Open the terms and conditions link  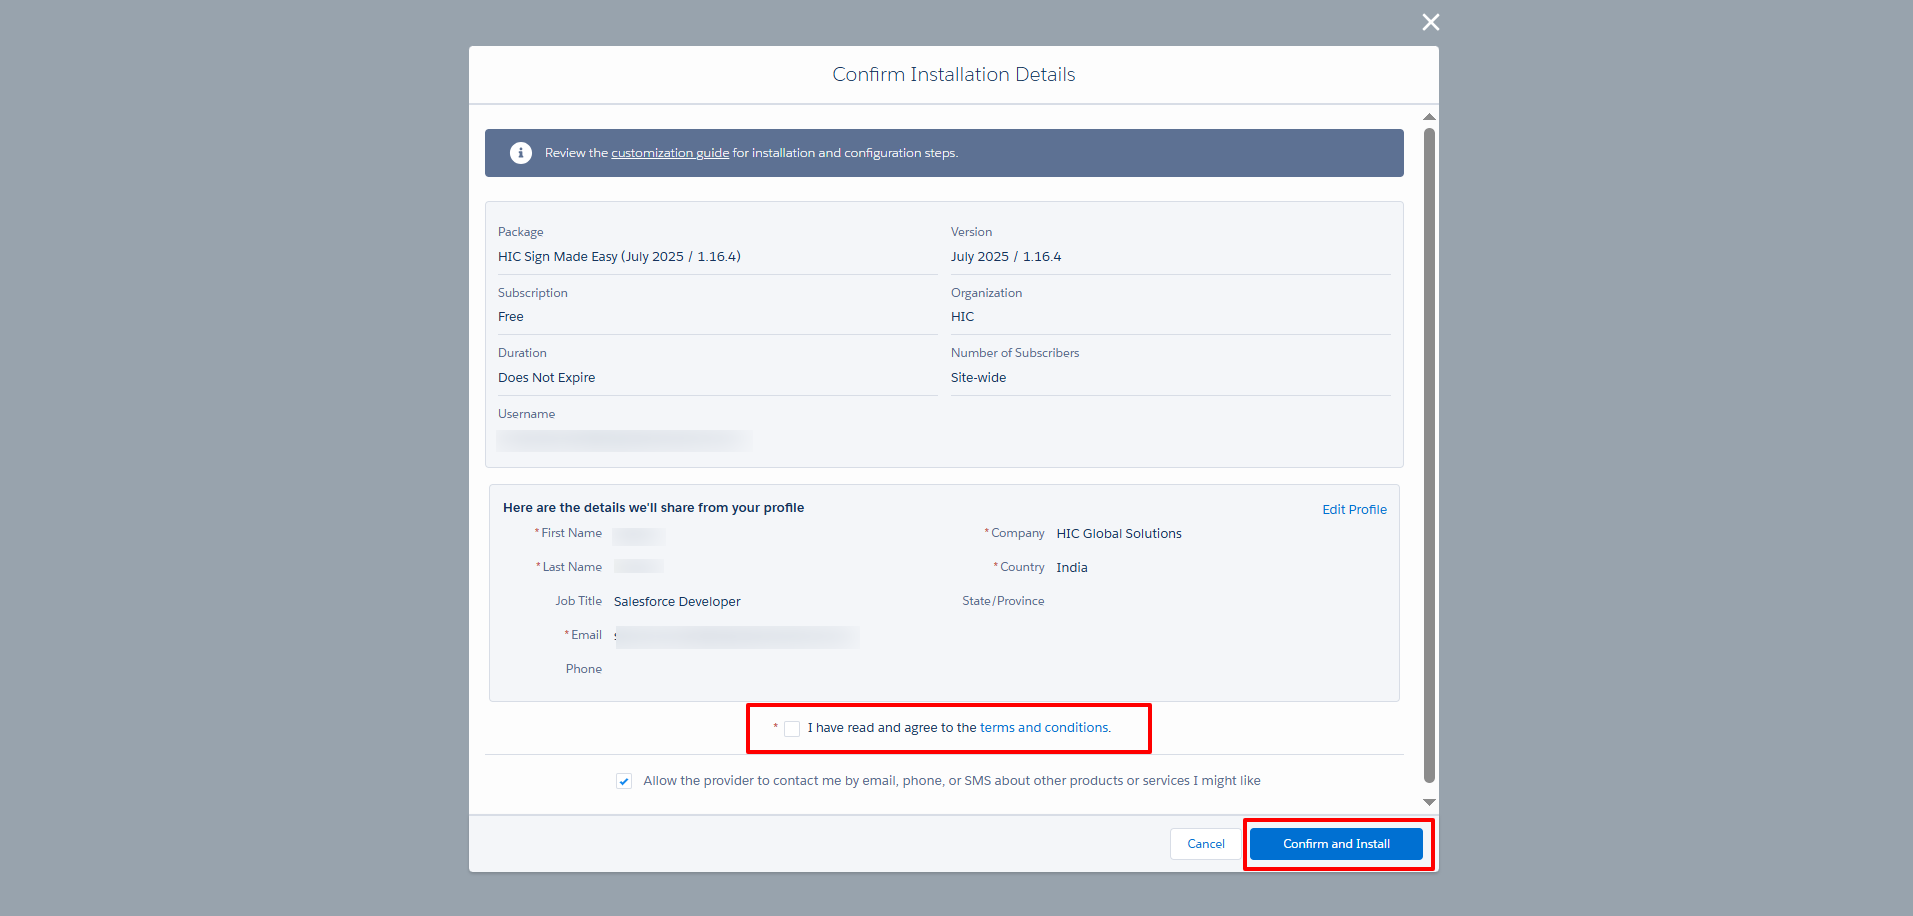click(1044, 728)
